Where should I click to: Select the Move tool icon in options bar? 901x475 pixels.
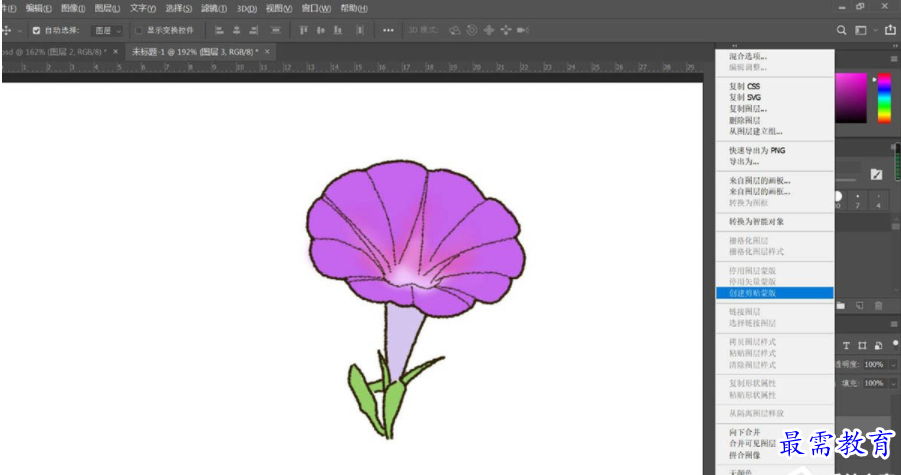[7, 30]
